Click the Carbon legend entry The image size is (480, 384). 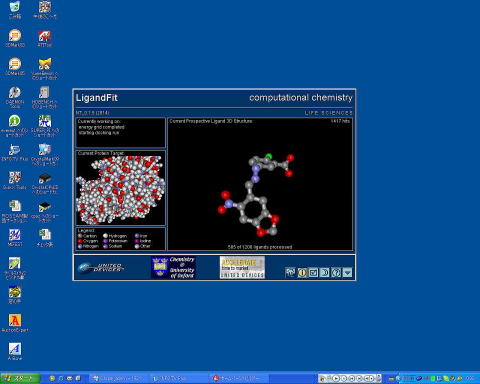click(87, 236)
